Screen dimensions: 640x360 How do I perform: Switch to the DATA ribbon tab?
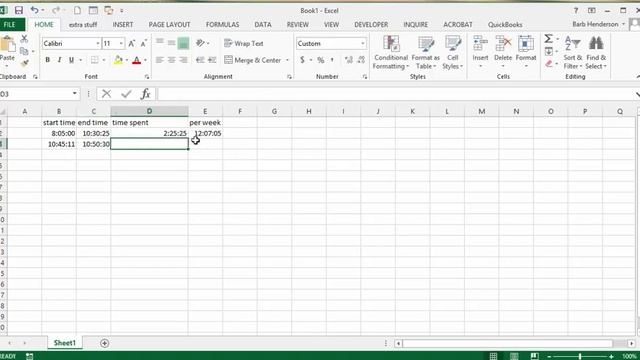(263, 25)
